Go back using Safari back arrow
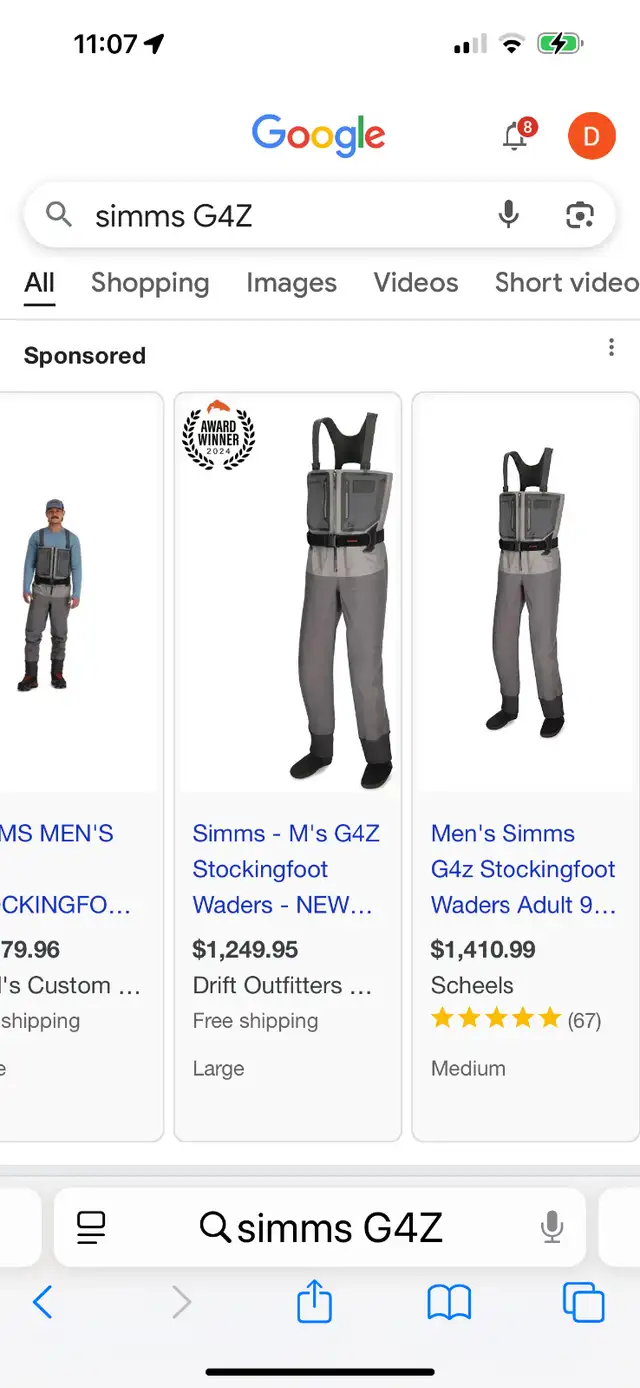This screenshot has height=1388, width=640. click(x=42, y=1302)
